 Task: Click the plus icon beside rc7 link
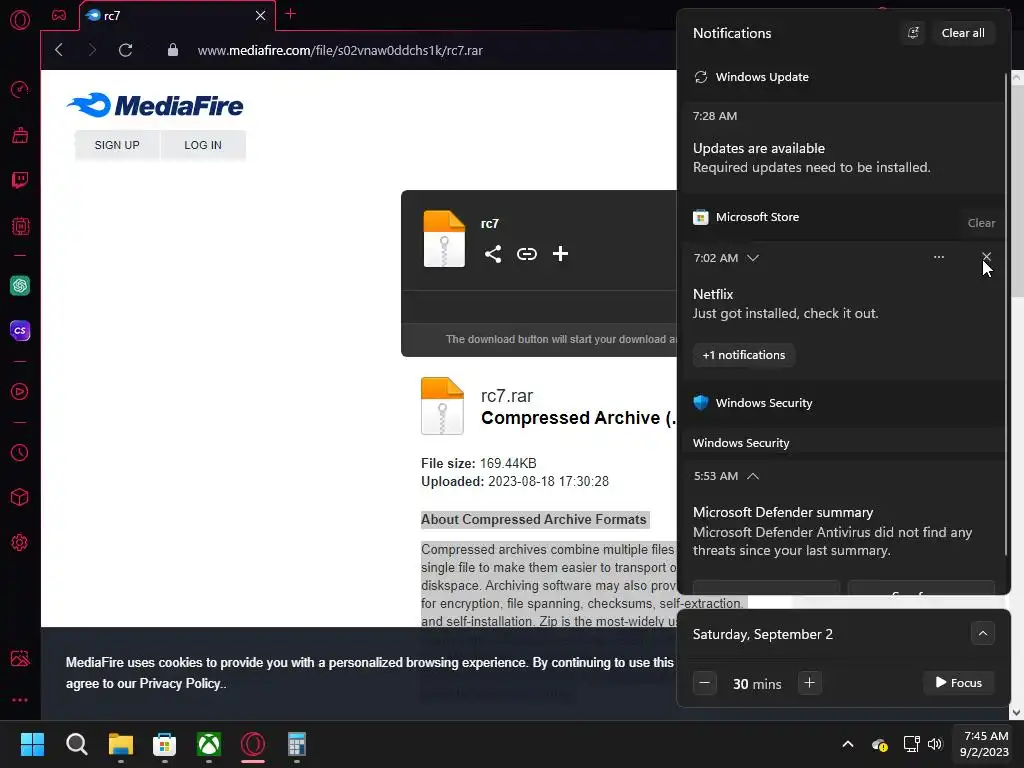point(560,254)
